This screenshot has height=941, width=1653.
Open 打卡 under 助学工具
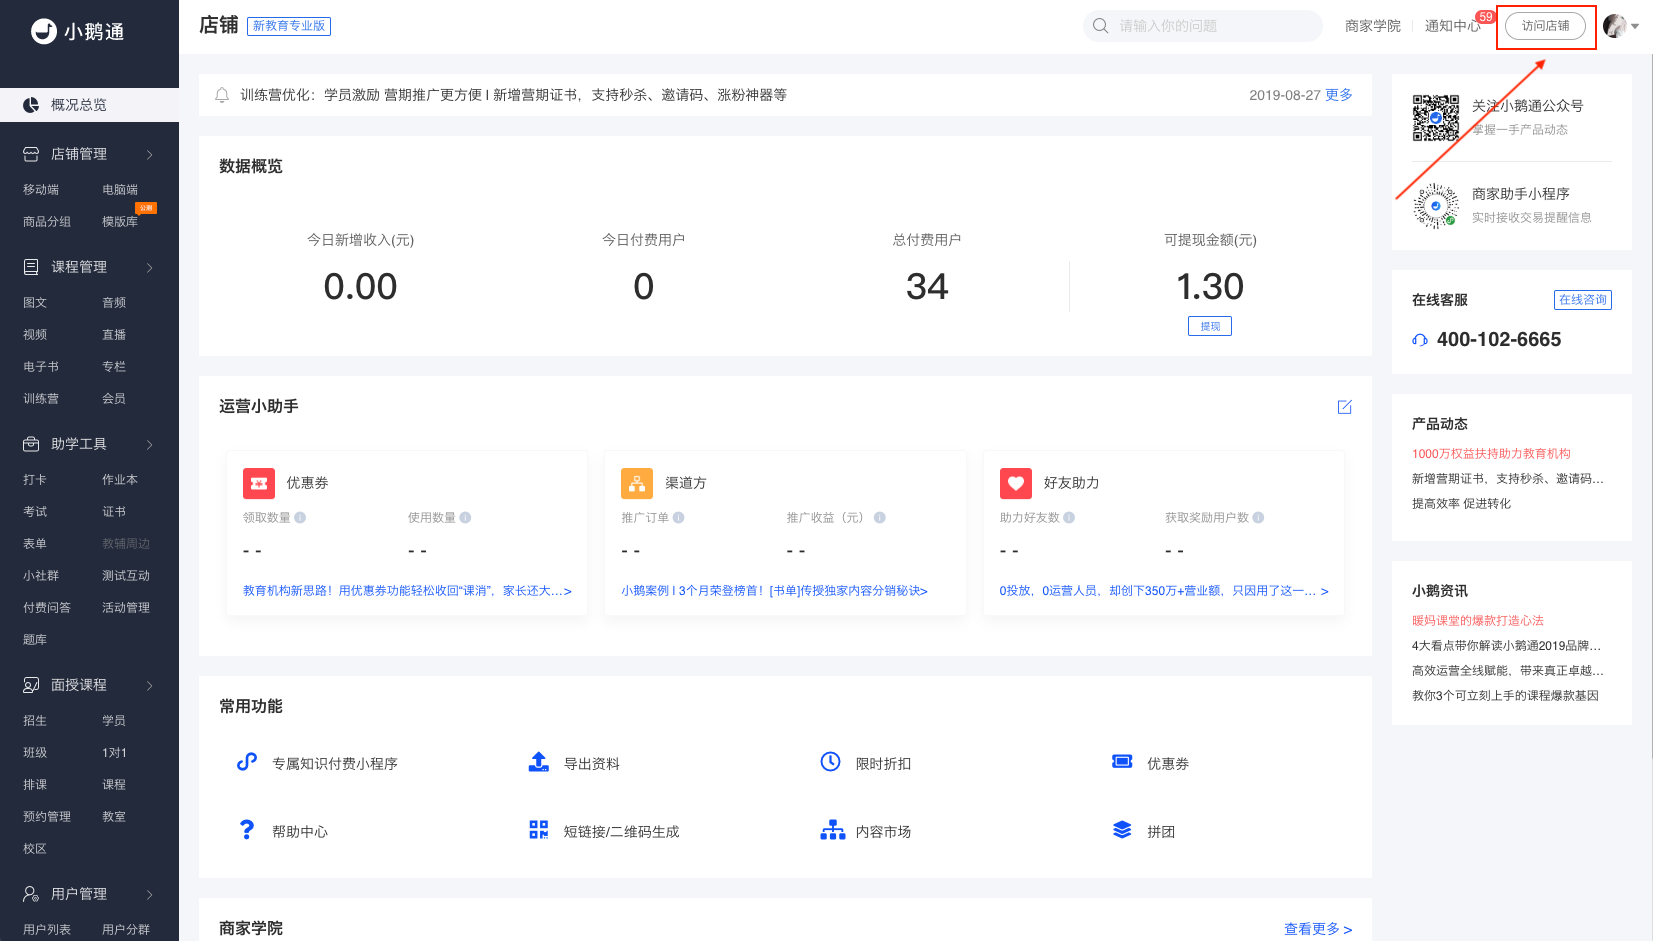pos(35,479)
